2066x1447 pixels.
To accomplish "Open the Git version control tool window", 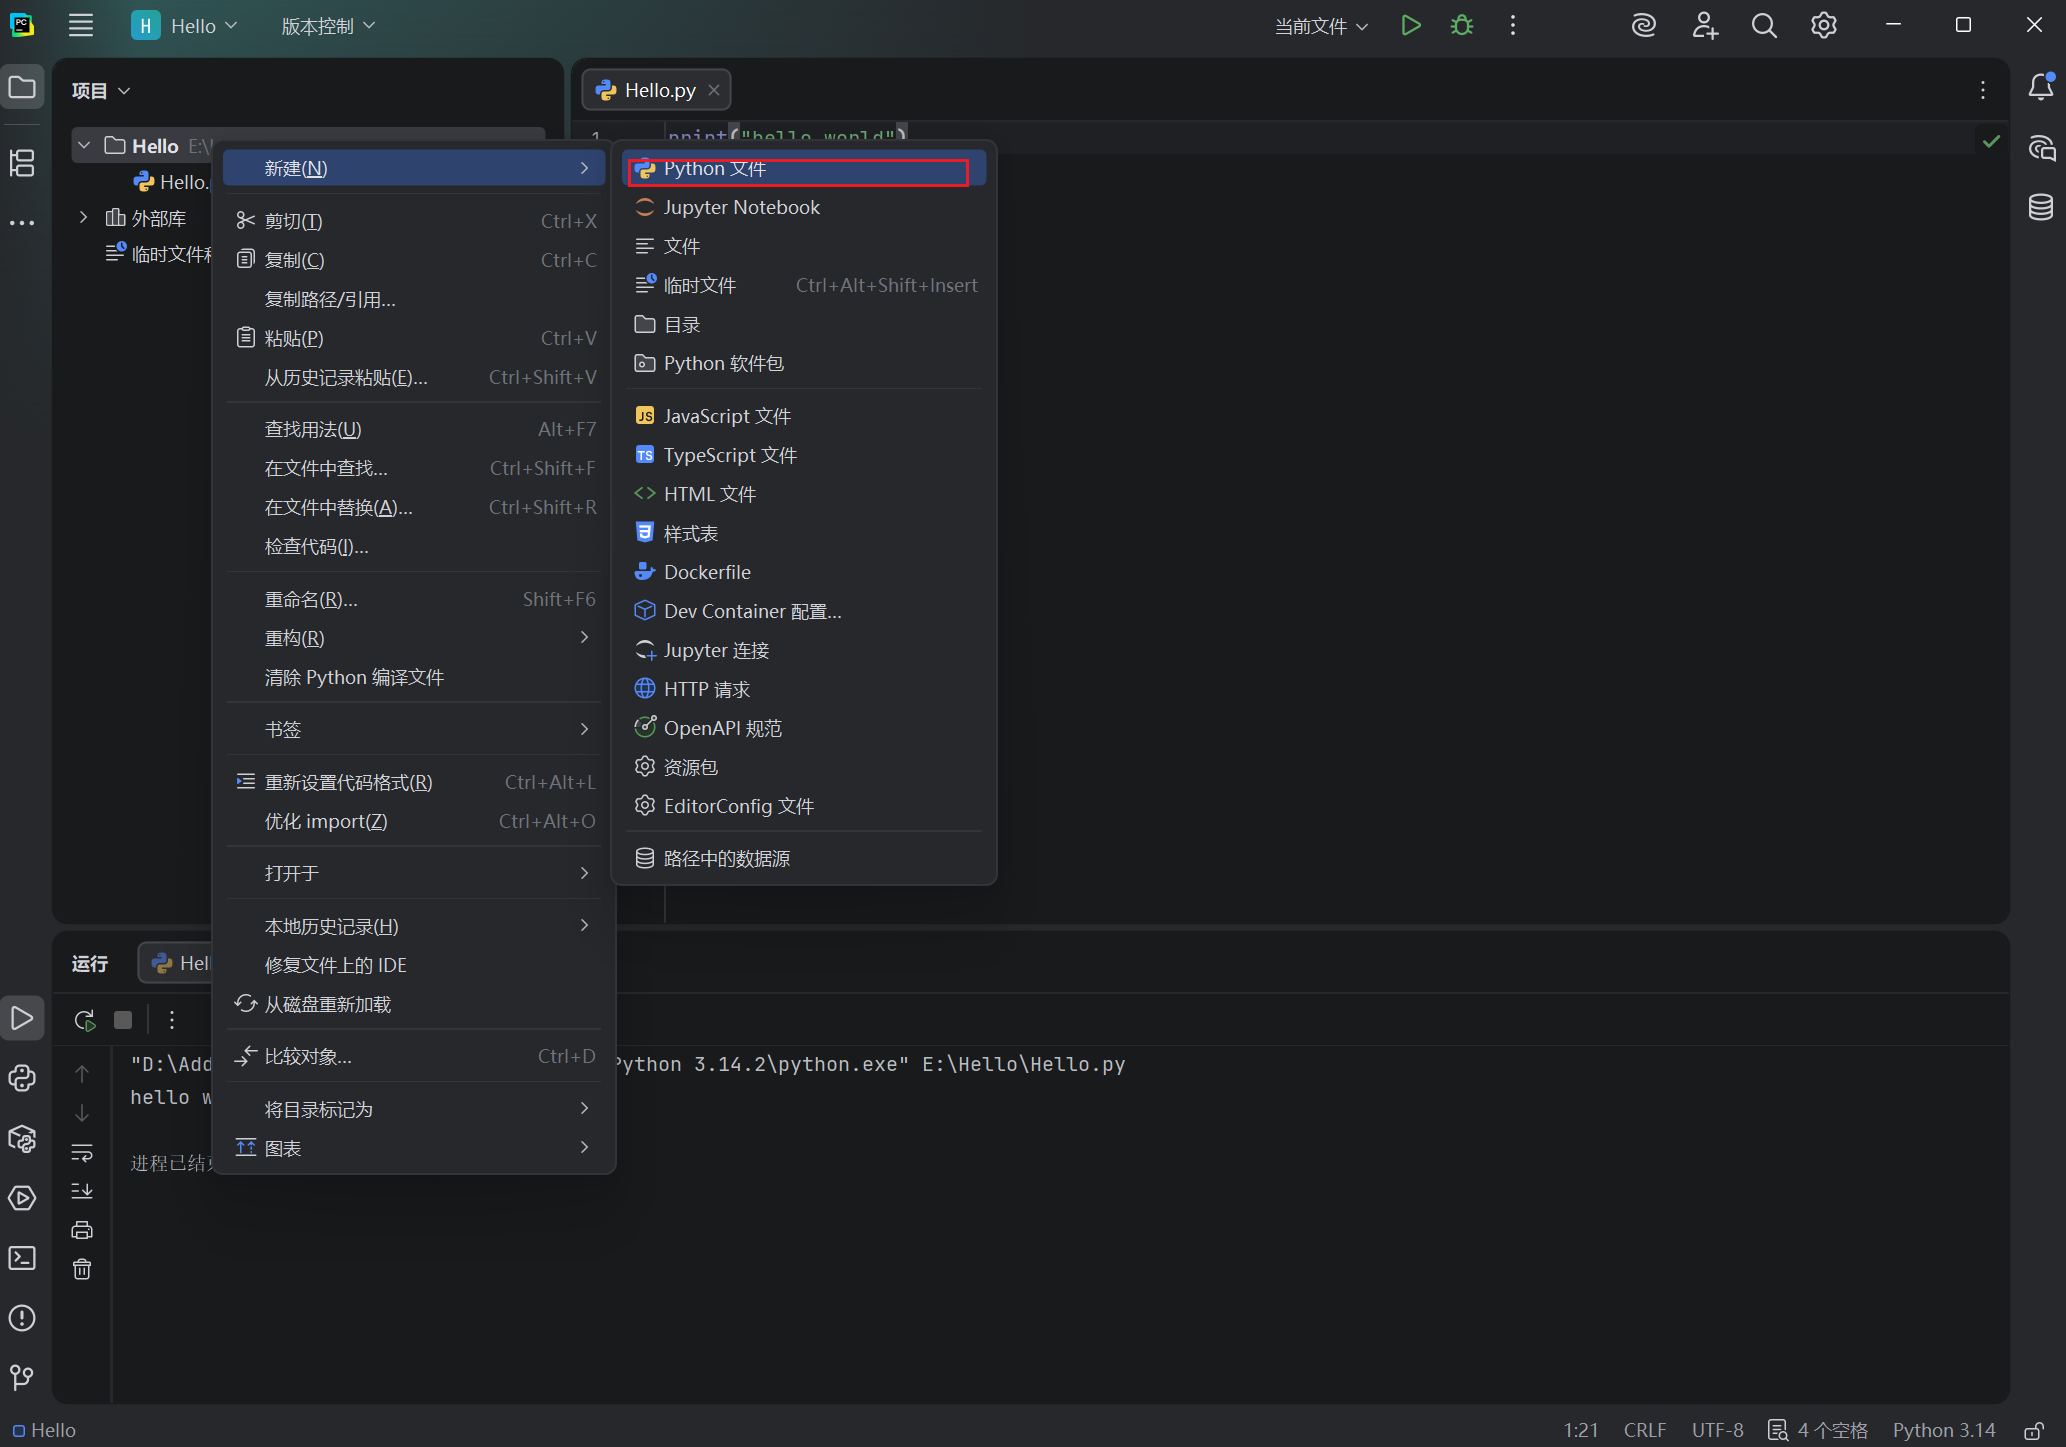I will 22,1378.
